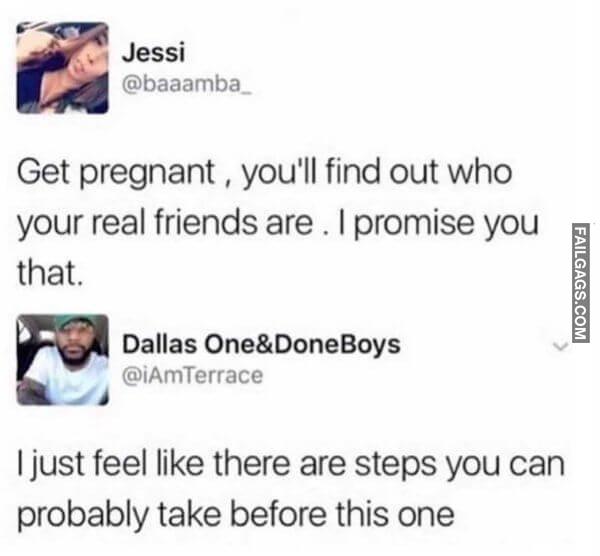Click the words "there are" in the reply
Image resolution: width=600 pixels, height=556 pixels.
tap(279, 464)
